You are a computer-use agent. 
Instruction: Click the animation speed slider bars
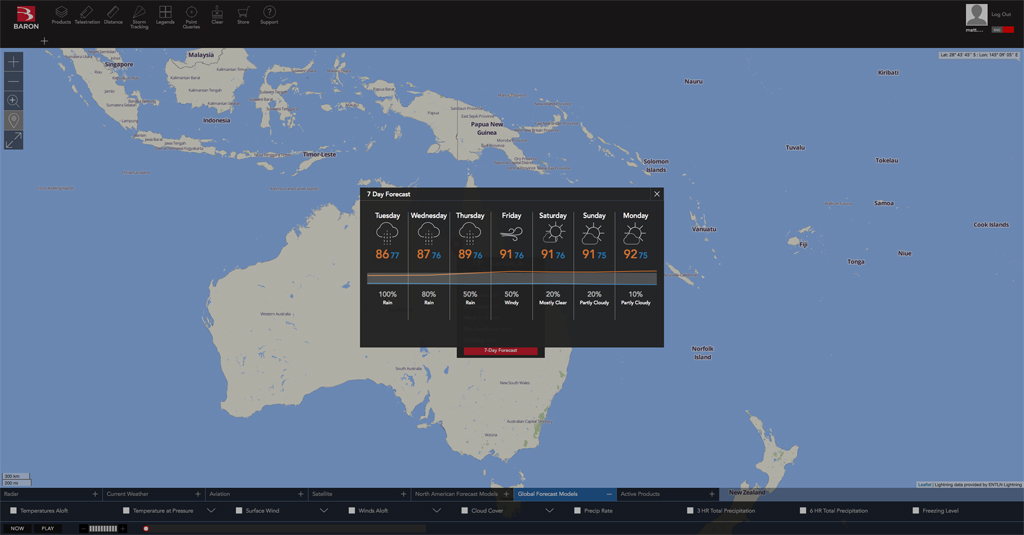point(103,528)
